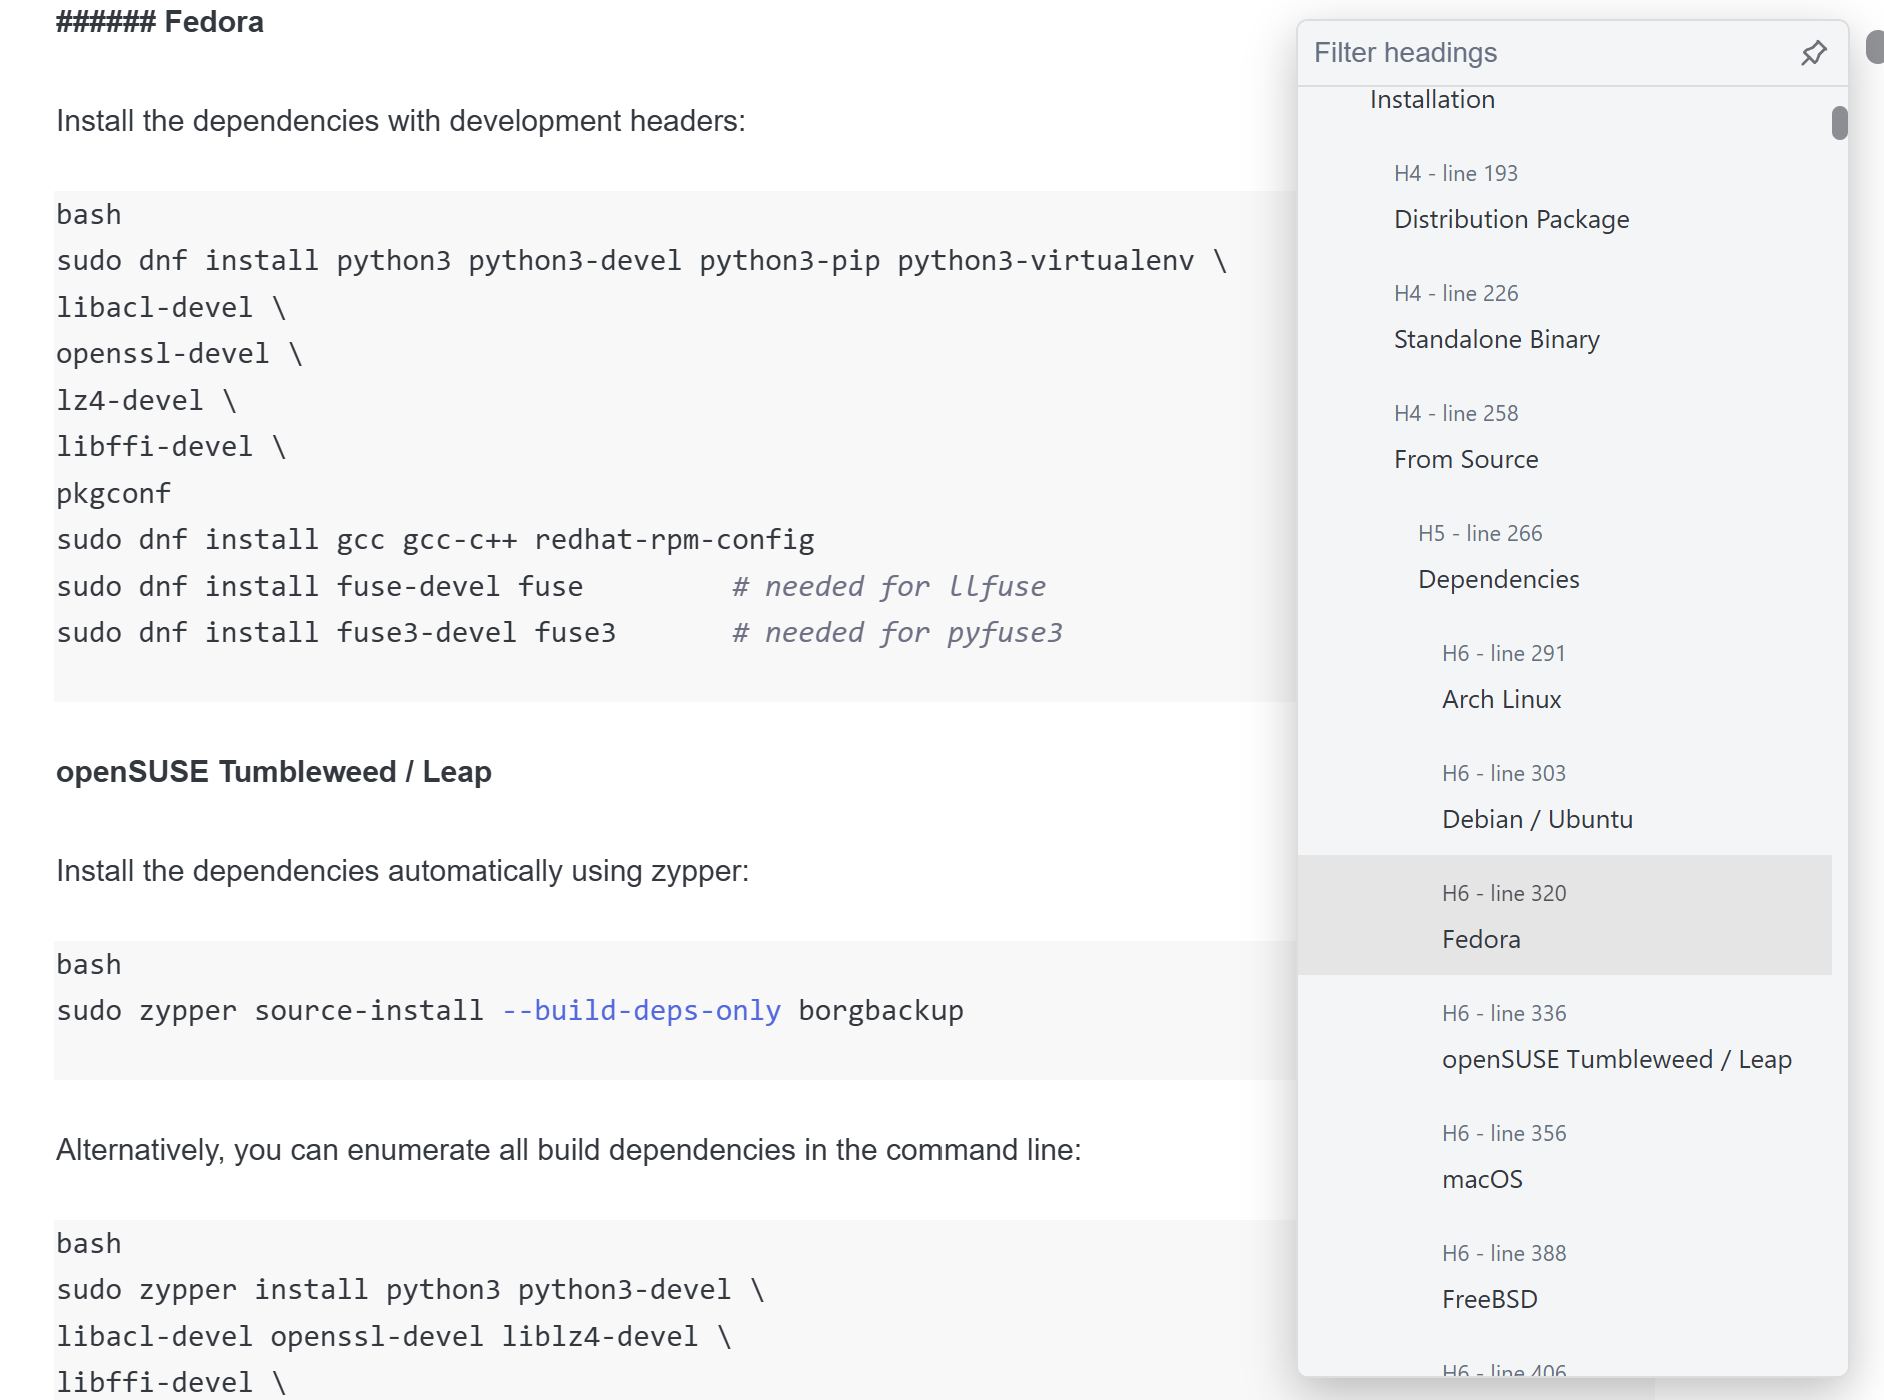Click the 'H6 - line 356' label
The height and width of the screenshot is (1400, 1884).
pos(1504,1133)
